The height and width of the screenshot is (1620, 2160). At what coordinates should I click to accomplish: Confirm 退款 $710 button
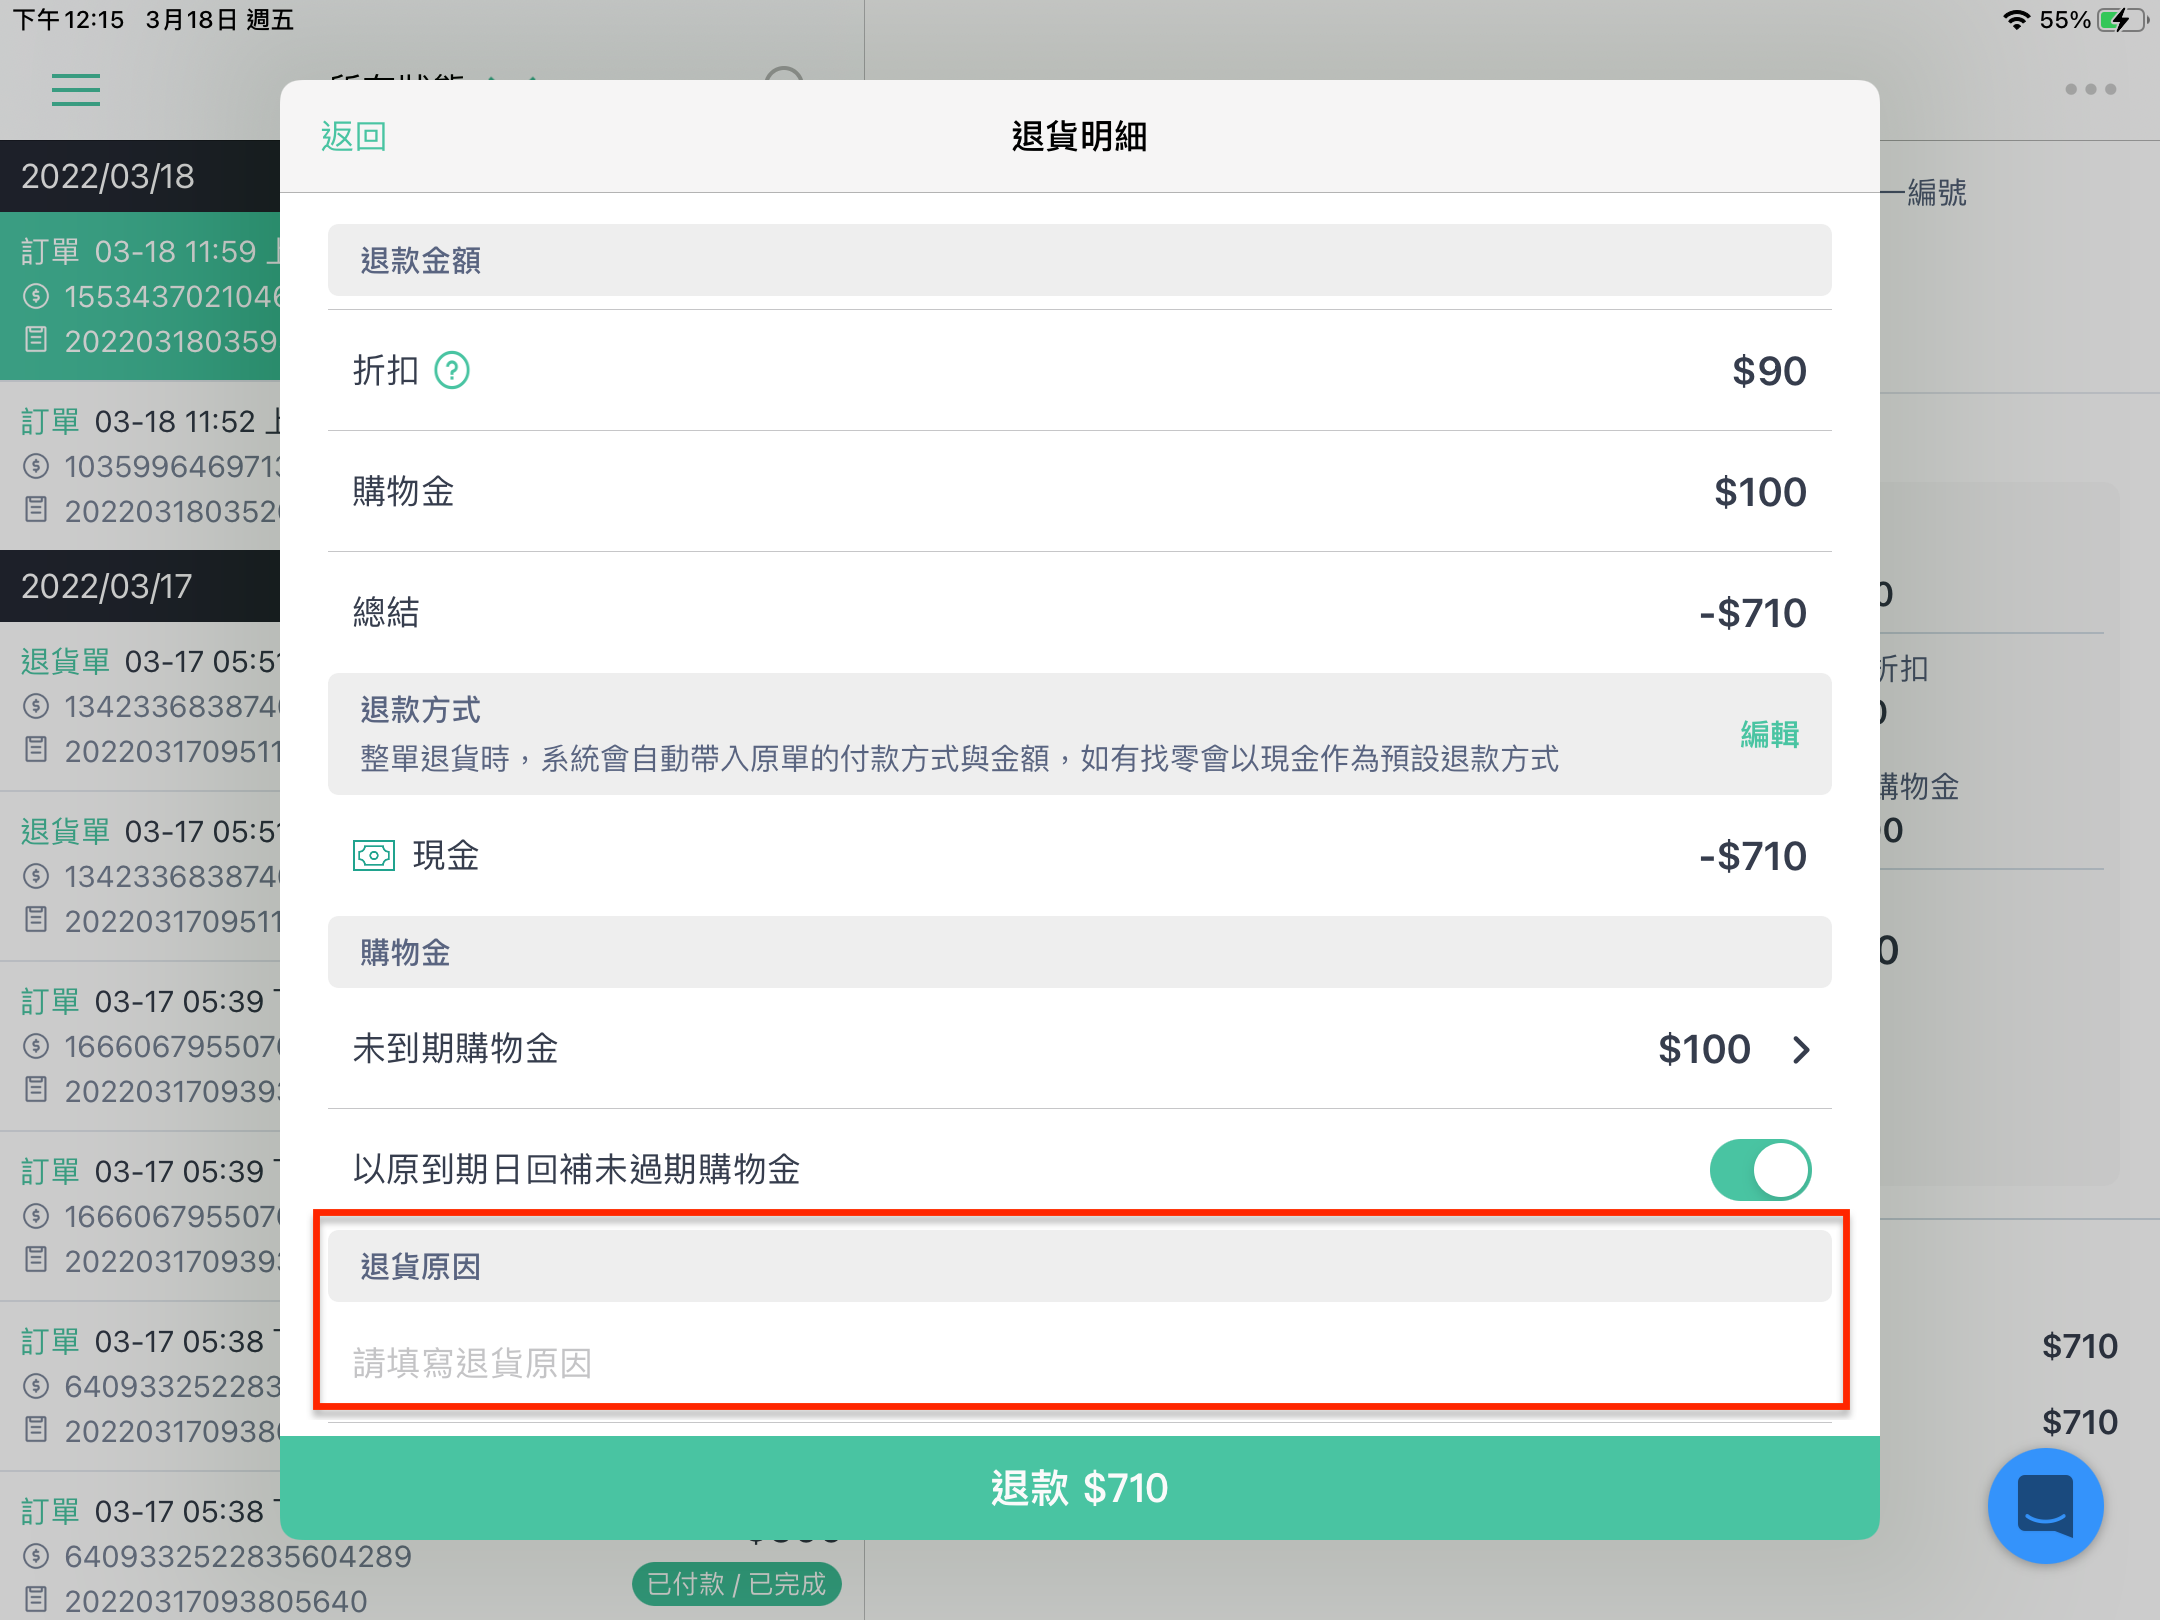[1080, 1488]
